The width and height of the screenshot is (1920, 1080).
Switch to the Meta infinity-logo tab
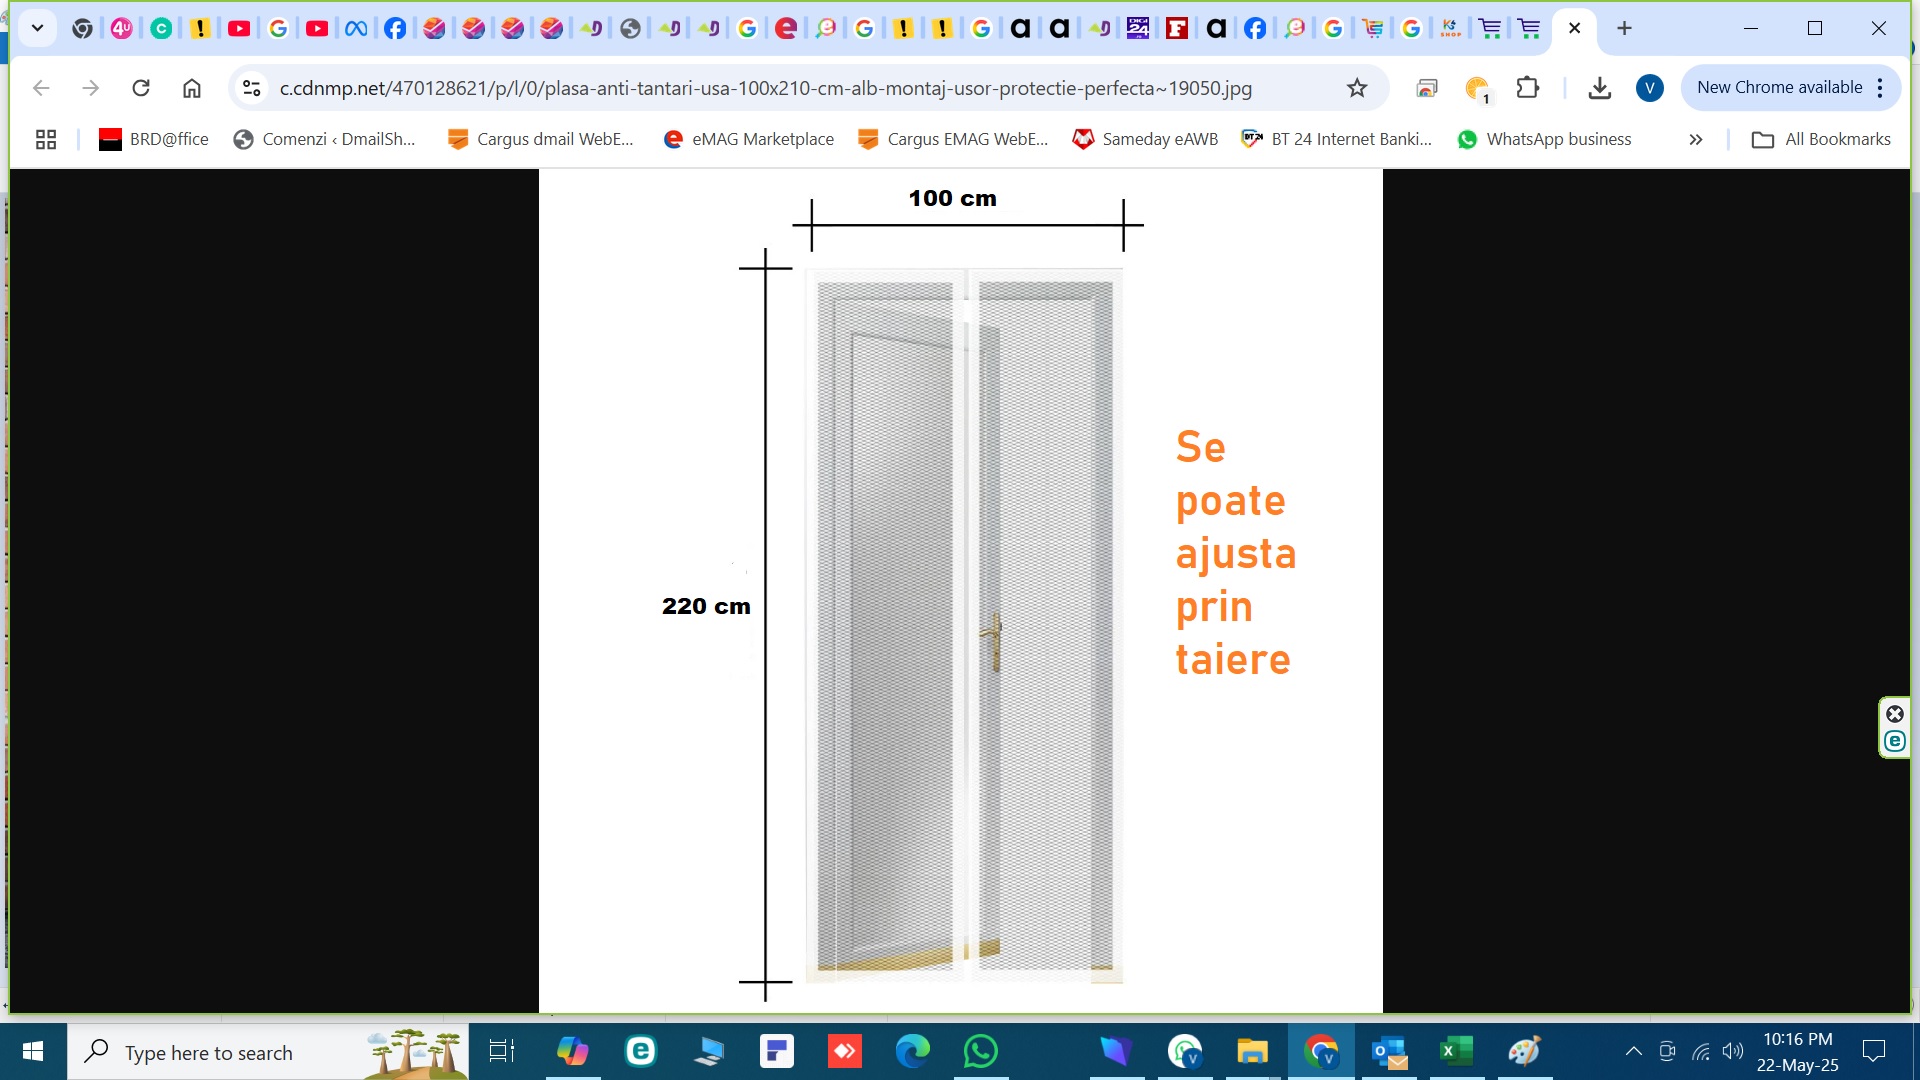coord(356,29)
